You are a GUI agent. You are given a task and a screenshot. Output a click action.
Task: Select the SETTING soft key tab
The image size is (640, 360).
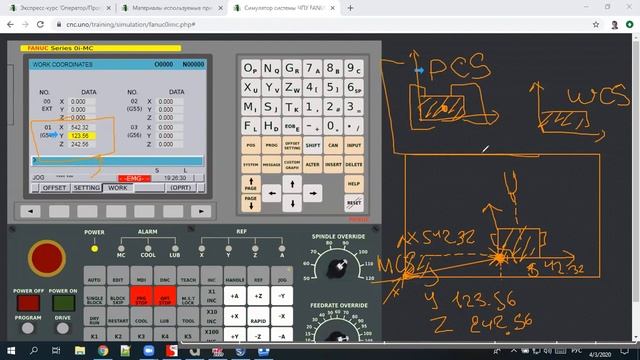coord(87,188)
